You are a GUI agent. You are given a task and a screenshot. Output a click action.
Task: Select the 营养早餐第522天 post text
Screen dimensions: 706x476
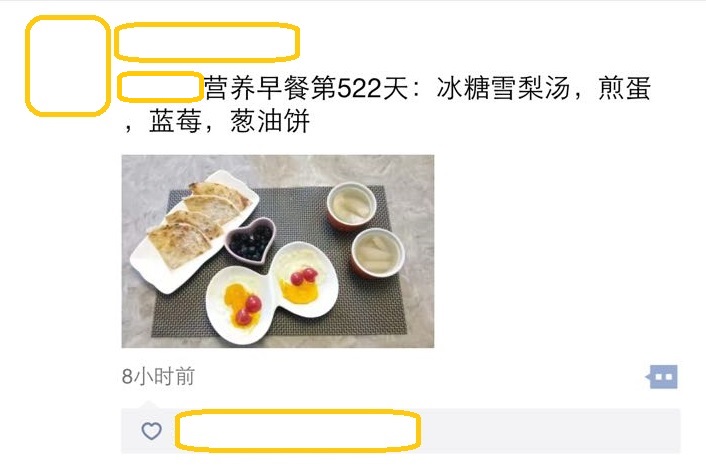tap(306, 88)
